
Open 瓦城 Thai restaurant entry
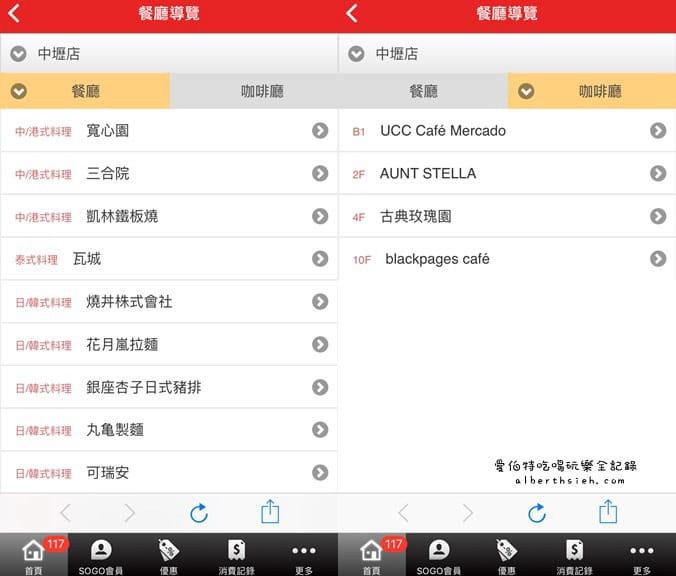[x=169, y=259]
